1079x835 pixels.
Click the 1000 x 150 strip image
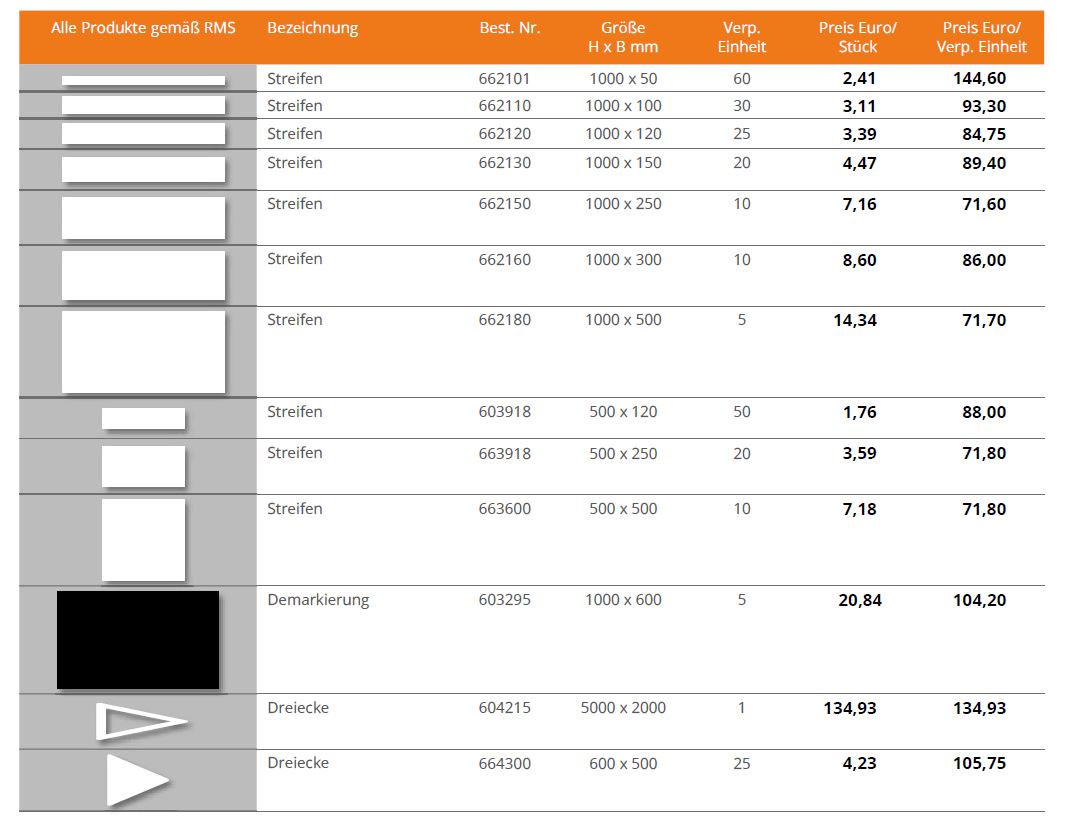pos(143,169)
